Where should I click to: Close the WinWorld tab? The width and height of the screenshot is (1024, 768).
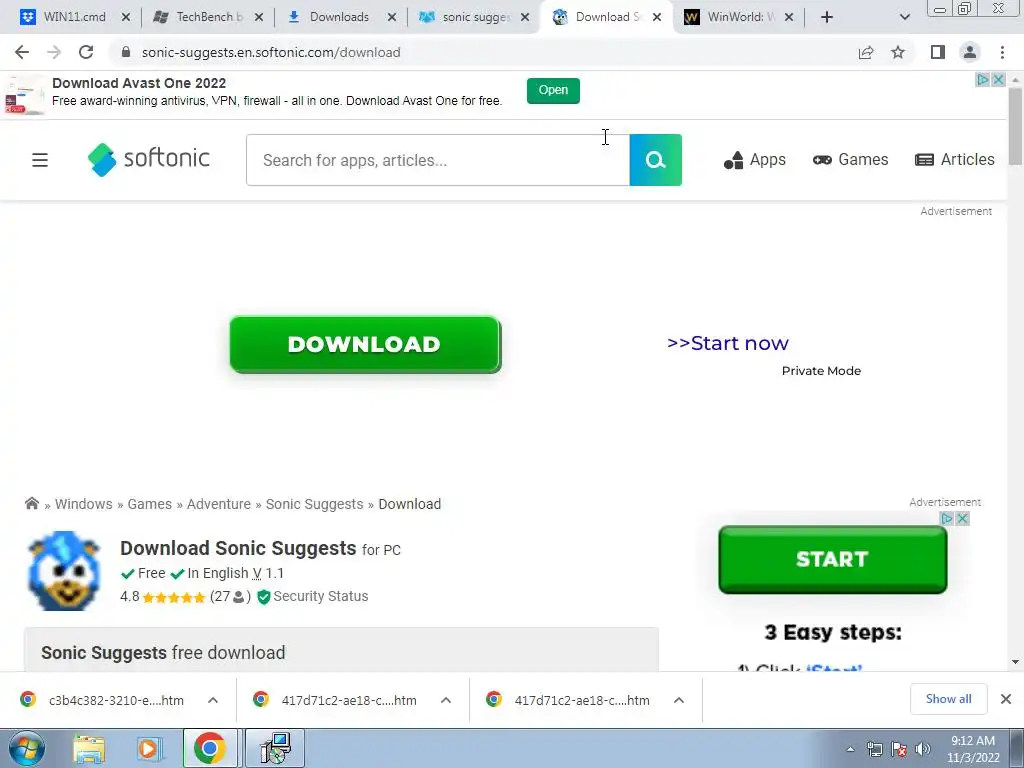point(789,17)
